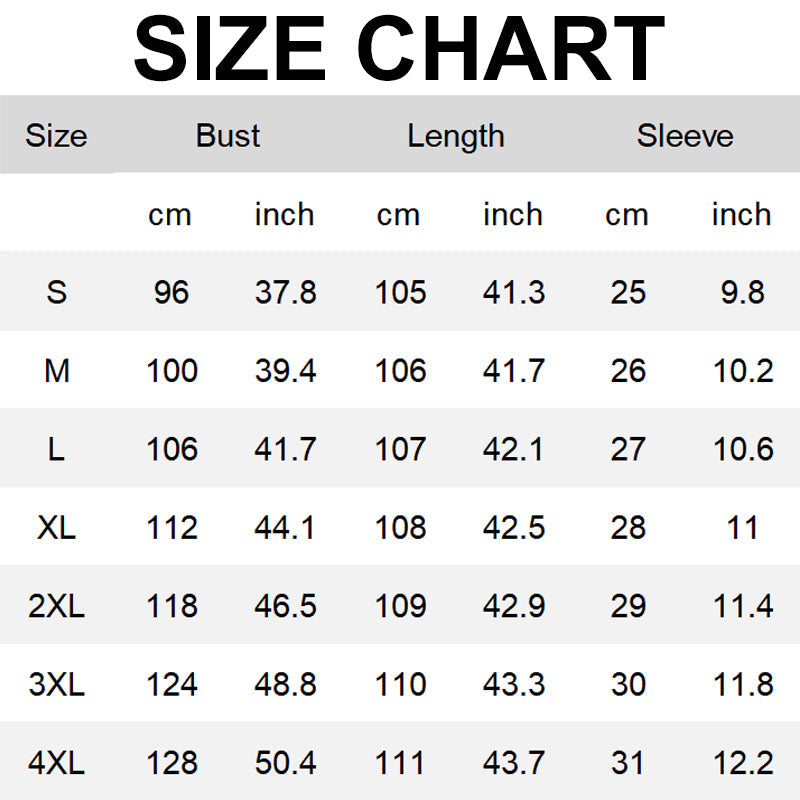800x800 pixels.
Task: Click the S size row label
Action: [x=57, y=292]
